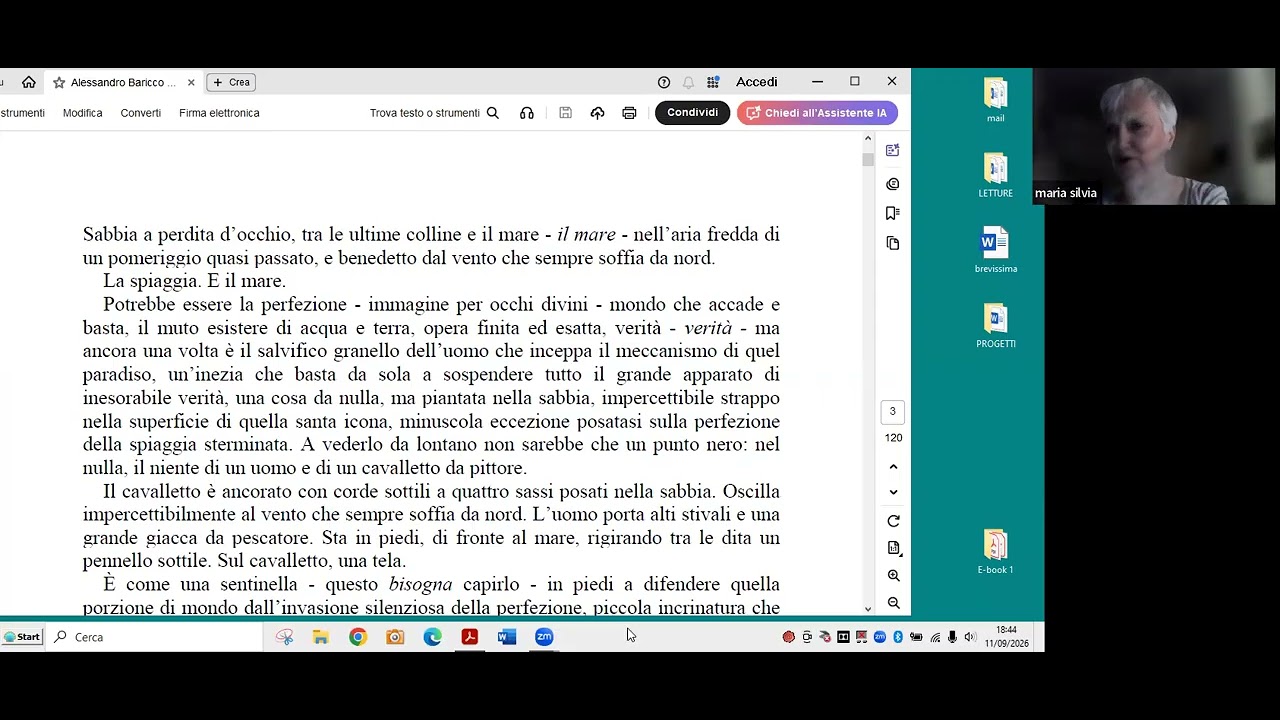Open the page thumbnails copy panel icon
Viewport: 1280px width, 720px height.
[x=893, y=243]
